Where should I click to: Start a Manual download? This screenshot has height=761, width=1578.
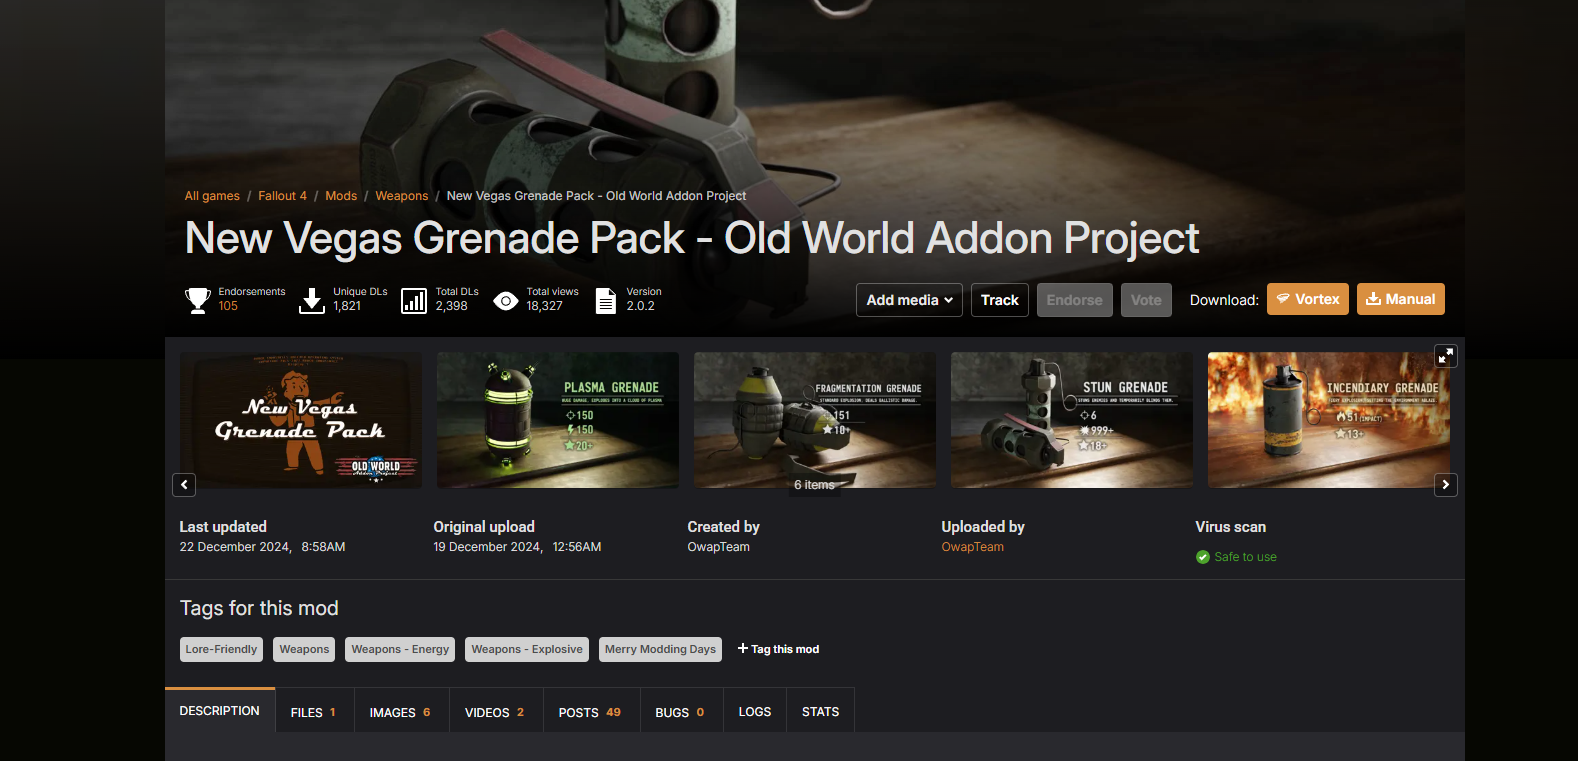coord(1401,299)
